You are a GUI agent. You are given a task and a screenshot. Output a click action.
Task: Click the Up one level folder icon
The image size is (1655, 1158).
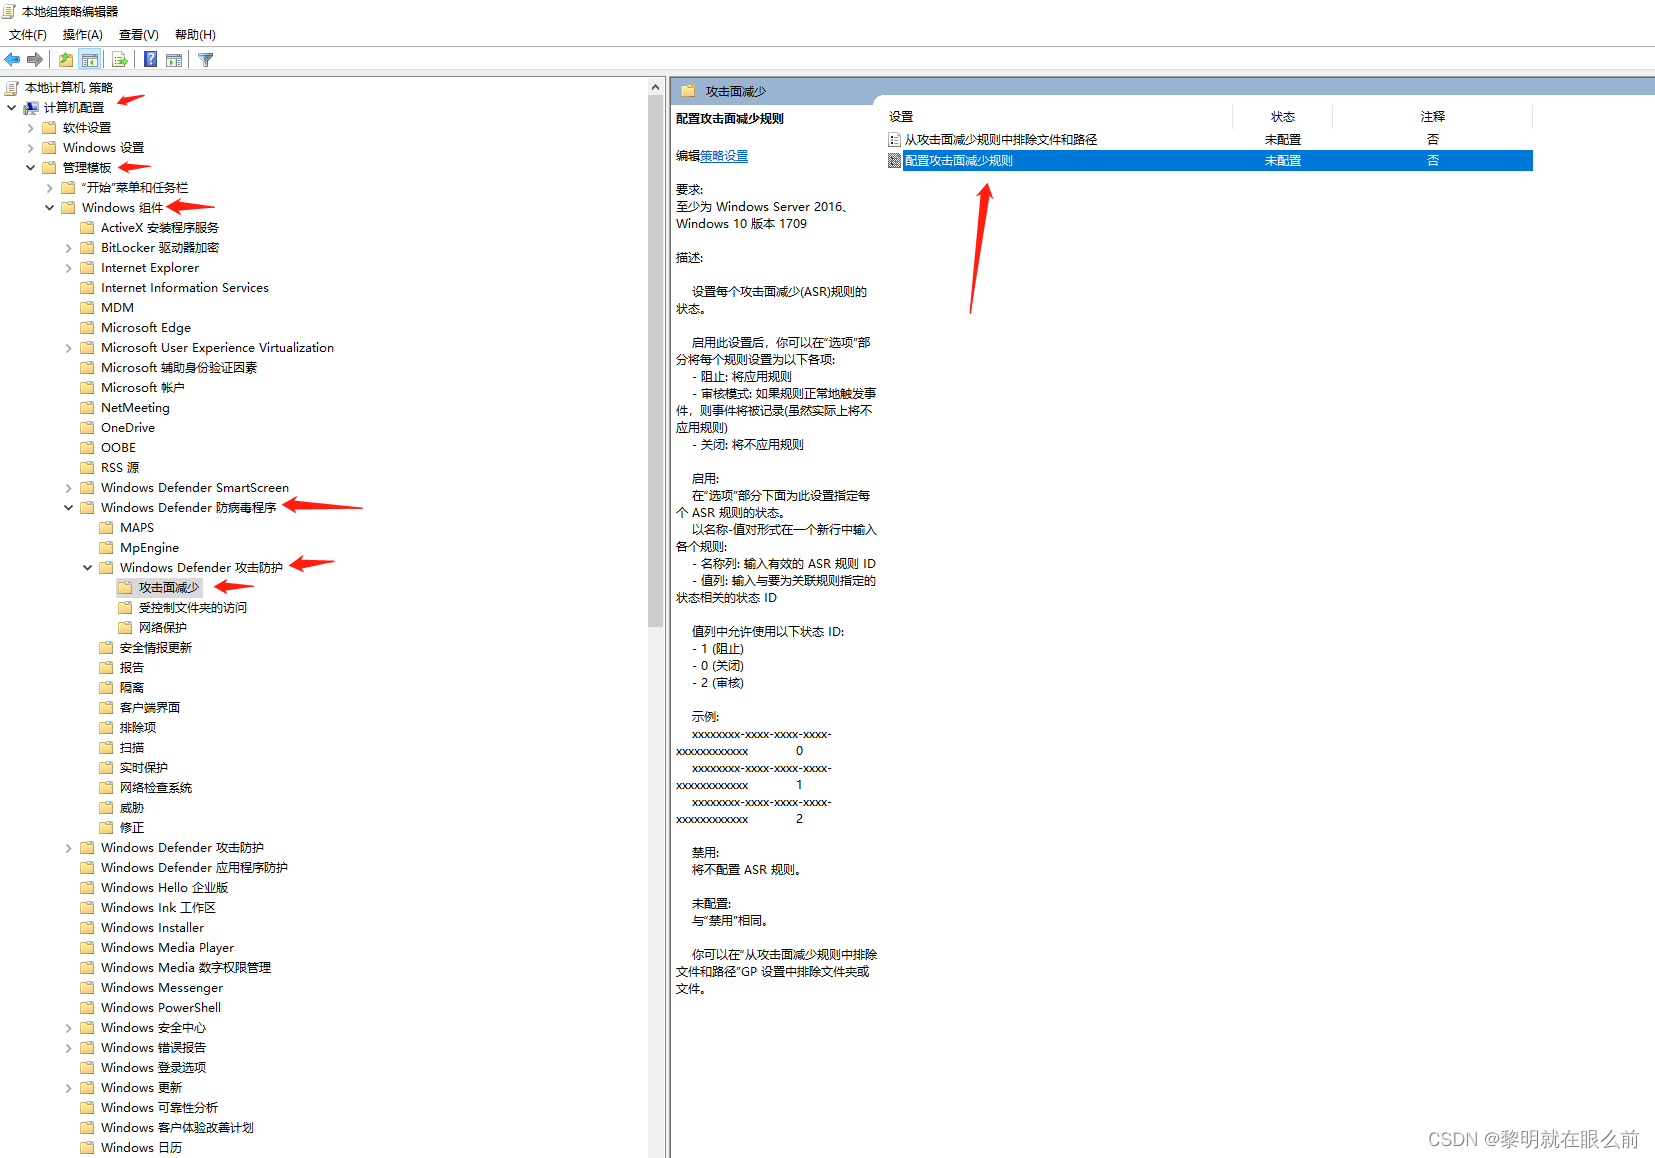[66, 60]
